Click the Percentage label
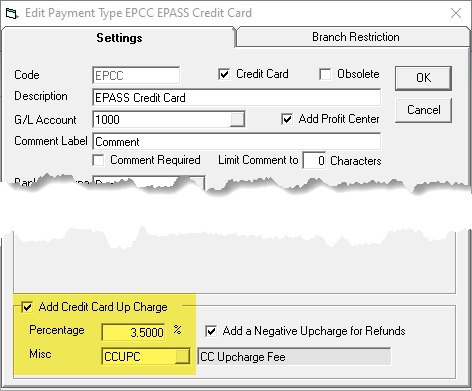The image size is (472, 391). (x=57, y=330)
